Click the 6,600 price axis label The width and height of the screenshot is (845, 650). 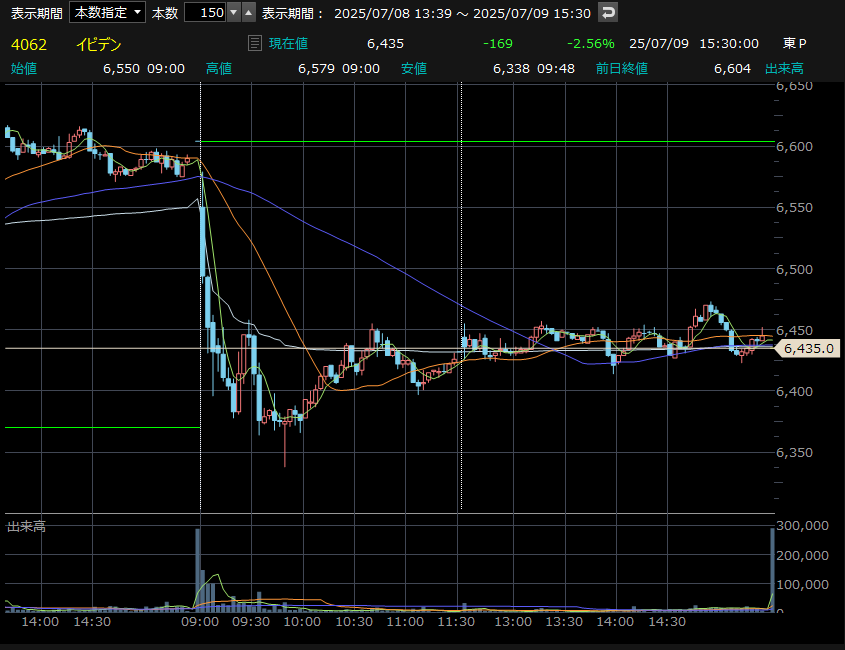[x=796, y=146]
